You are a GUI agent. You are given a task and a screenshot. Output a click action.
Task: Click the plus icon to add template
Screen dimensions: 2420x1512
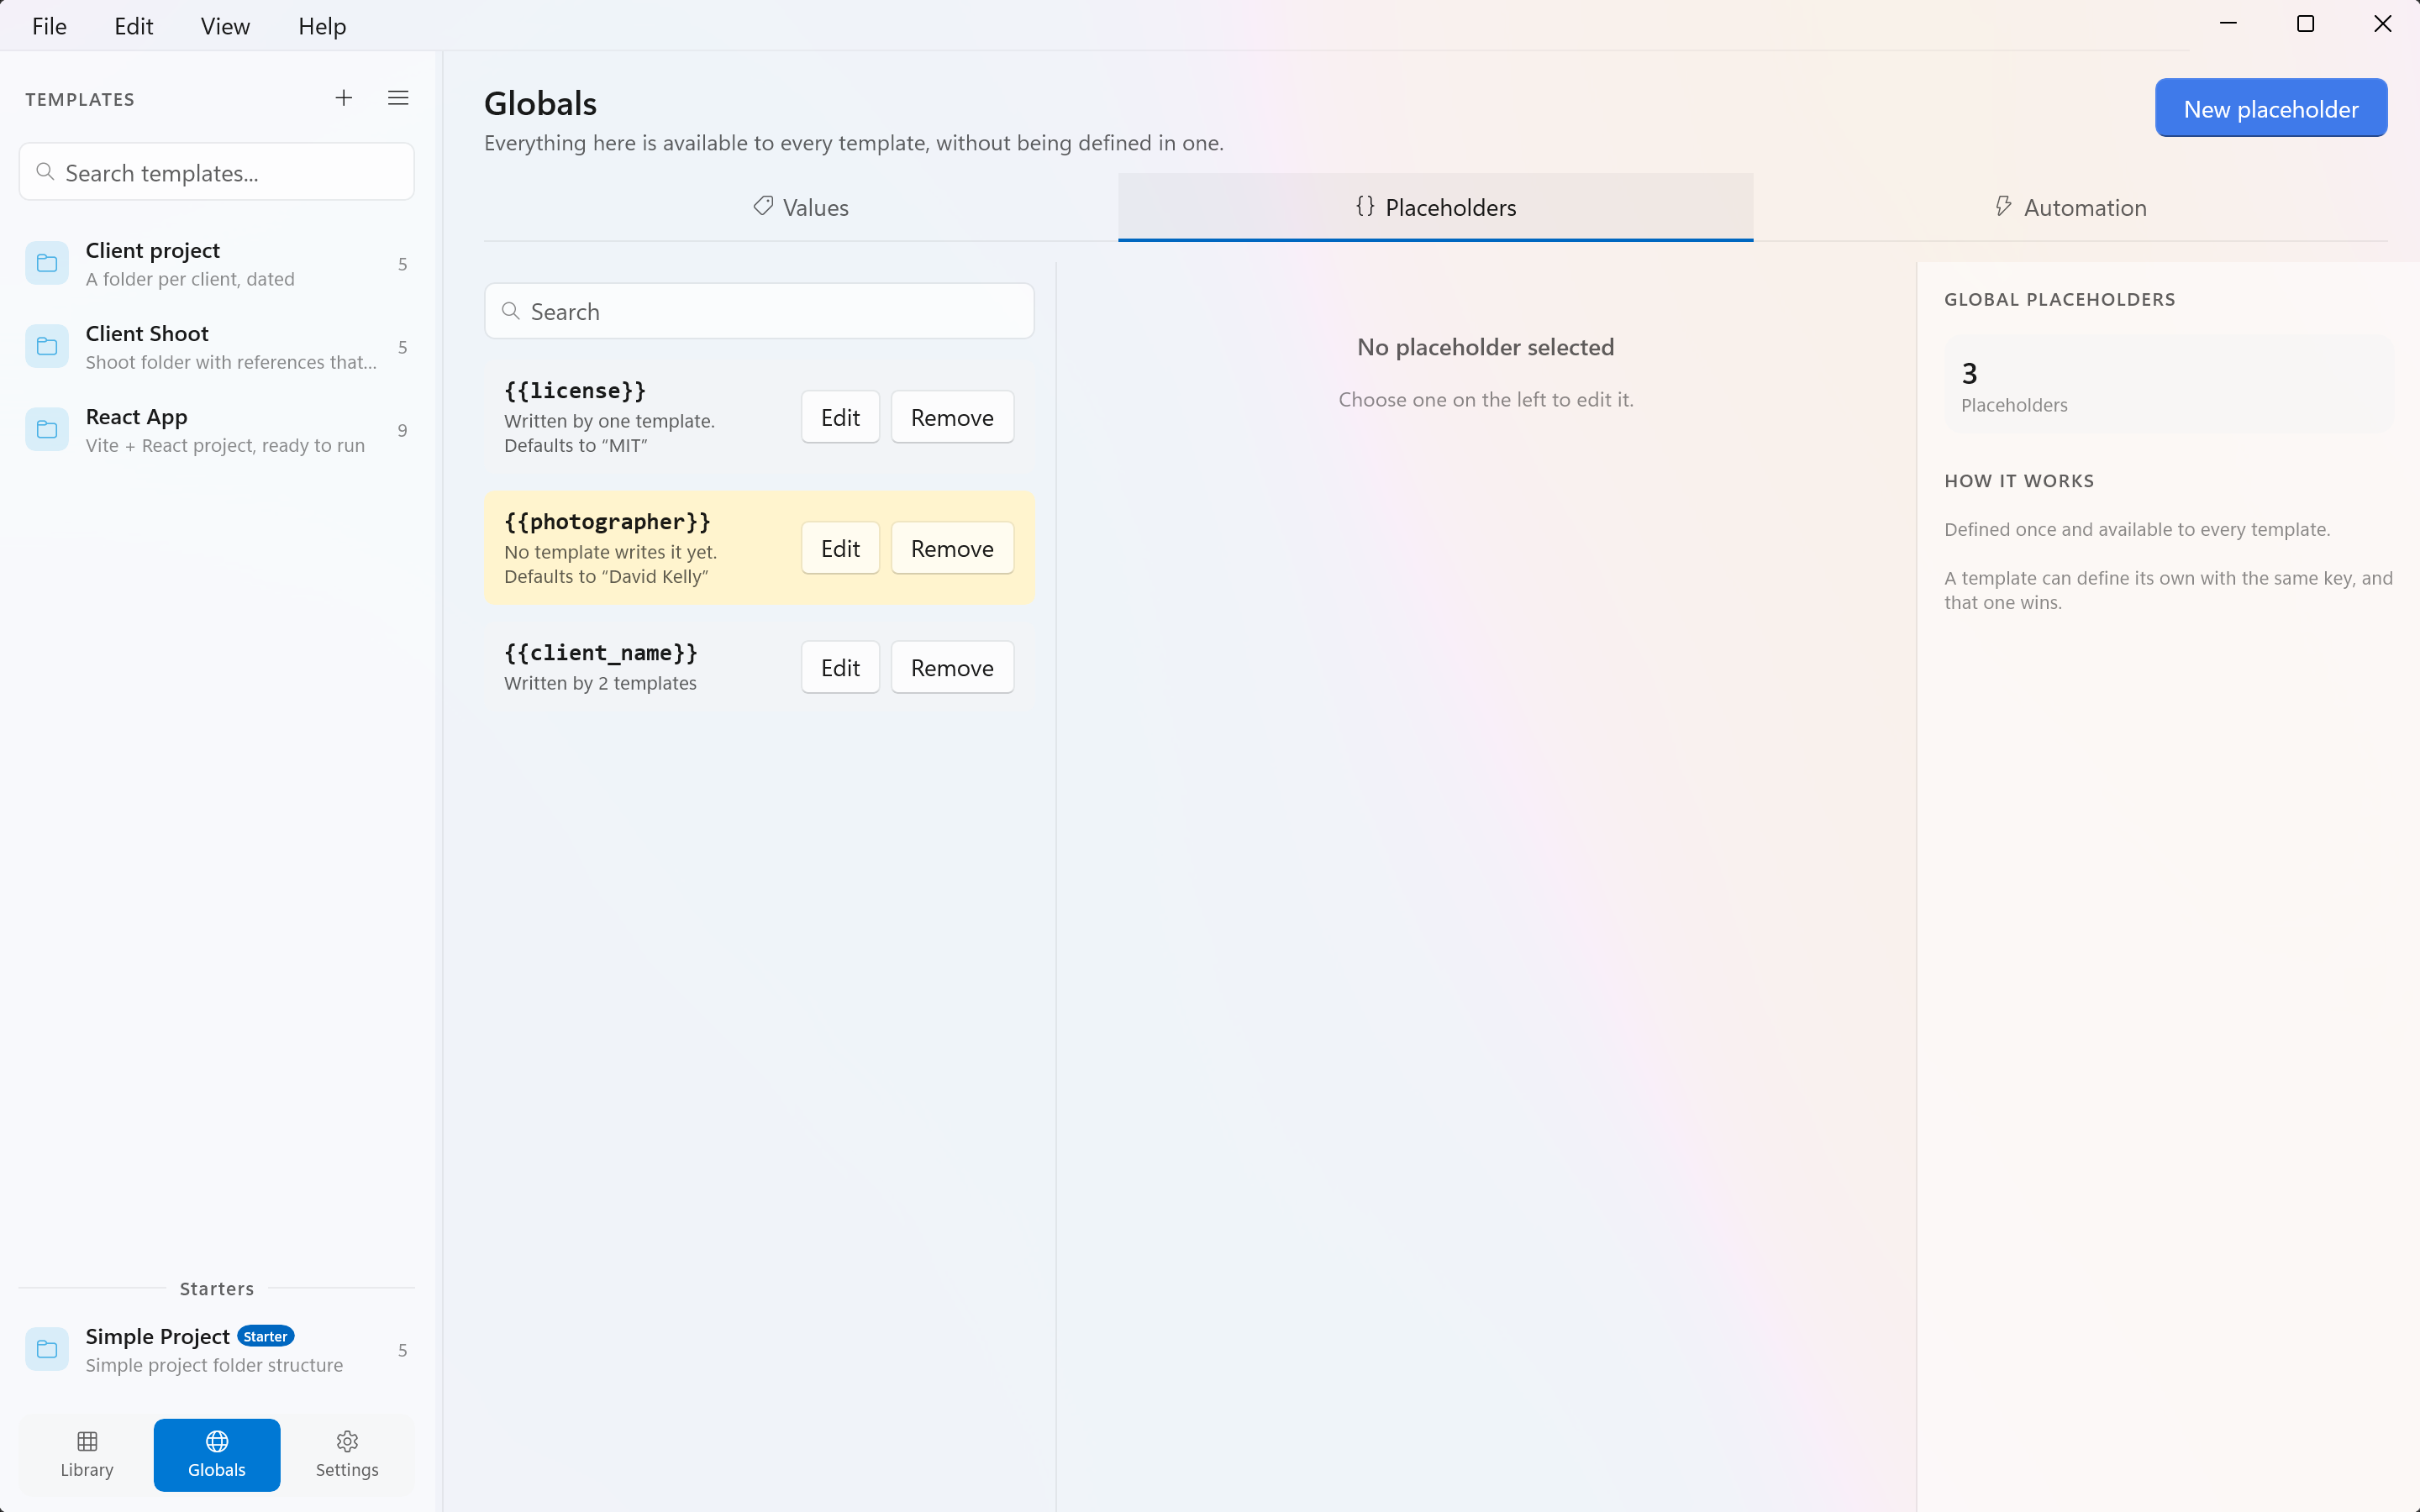click(x=343, y=98)
